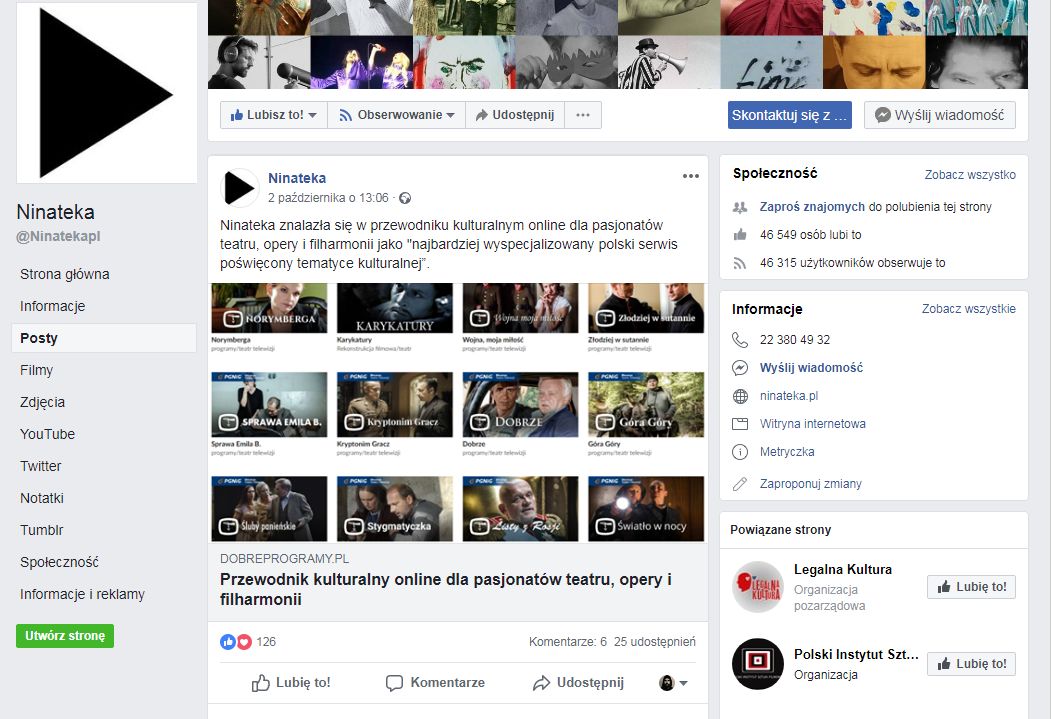Open Notatki sidebar item

coord(42,498)
